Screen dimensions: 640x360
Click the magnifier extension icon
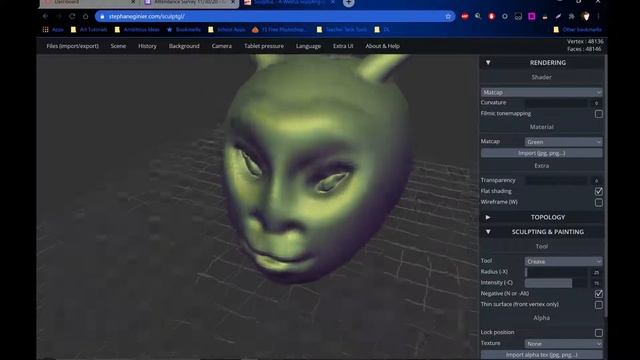click(478, 16)
